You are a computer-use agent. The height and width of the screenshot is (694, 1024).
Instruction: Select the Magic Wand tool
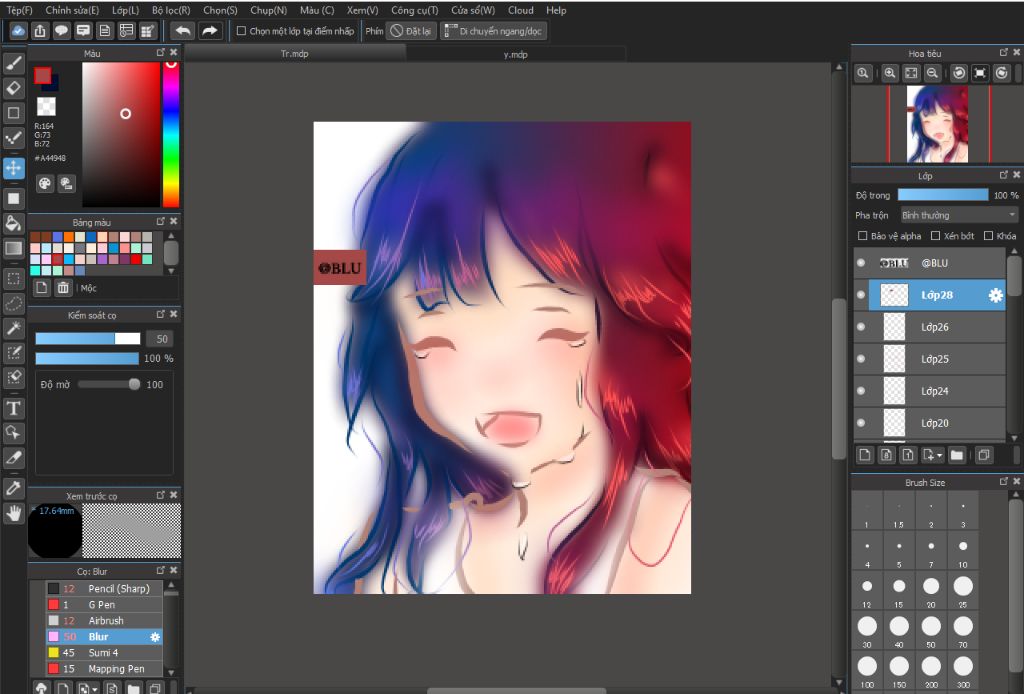(14, 328)
